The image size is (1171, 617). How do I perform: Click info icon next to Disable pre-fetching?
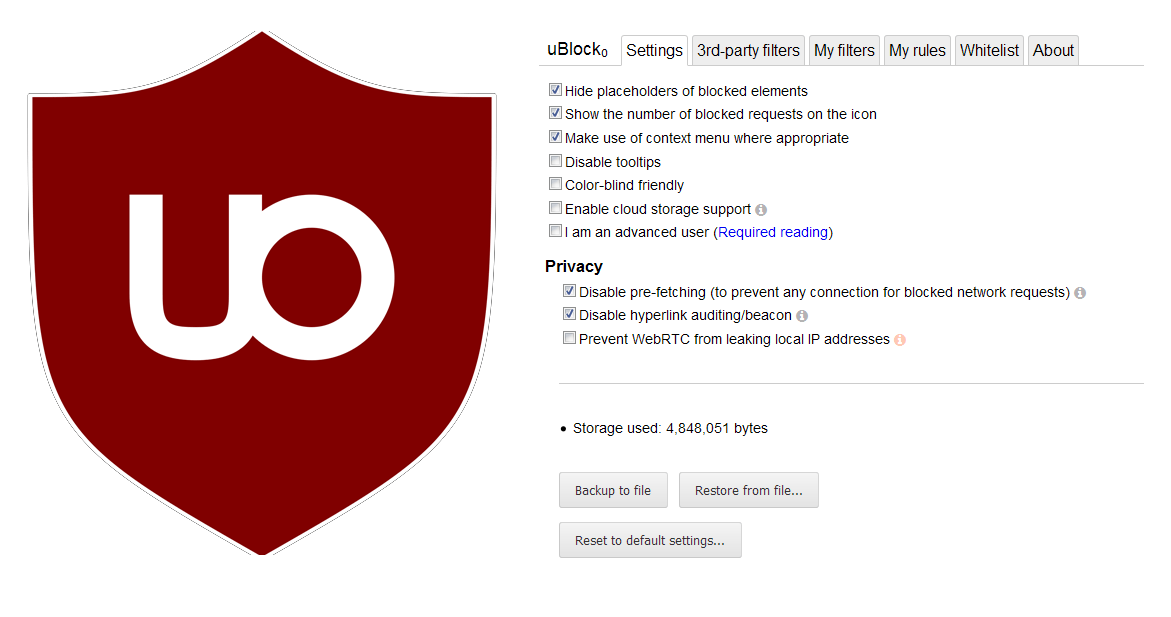click(1079, 292)
